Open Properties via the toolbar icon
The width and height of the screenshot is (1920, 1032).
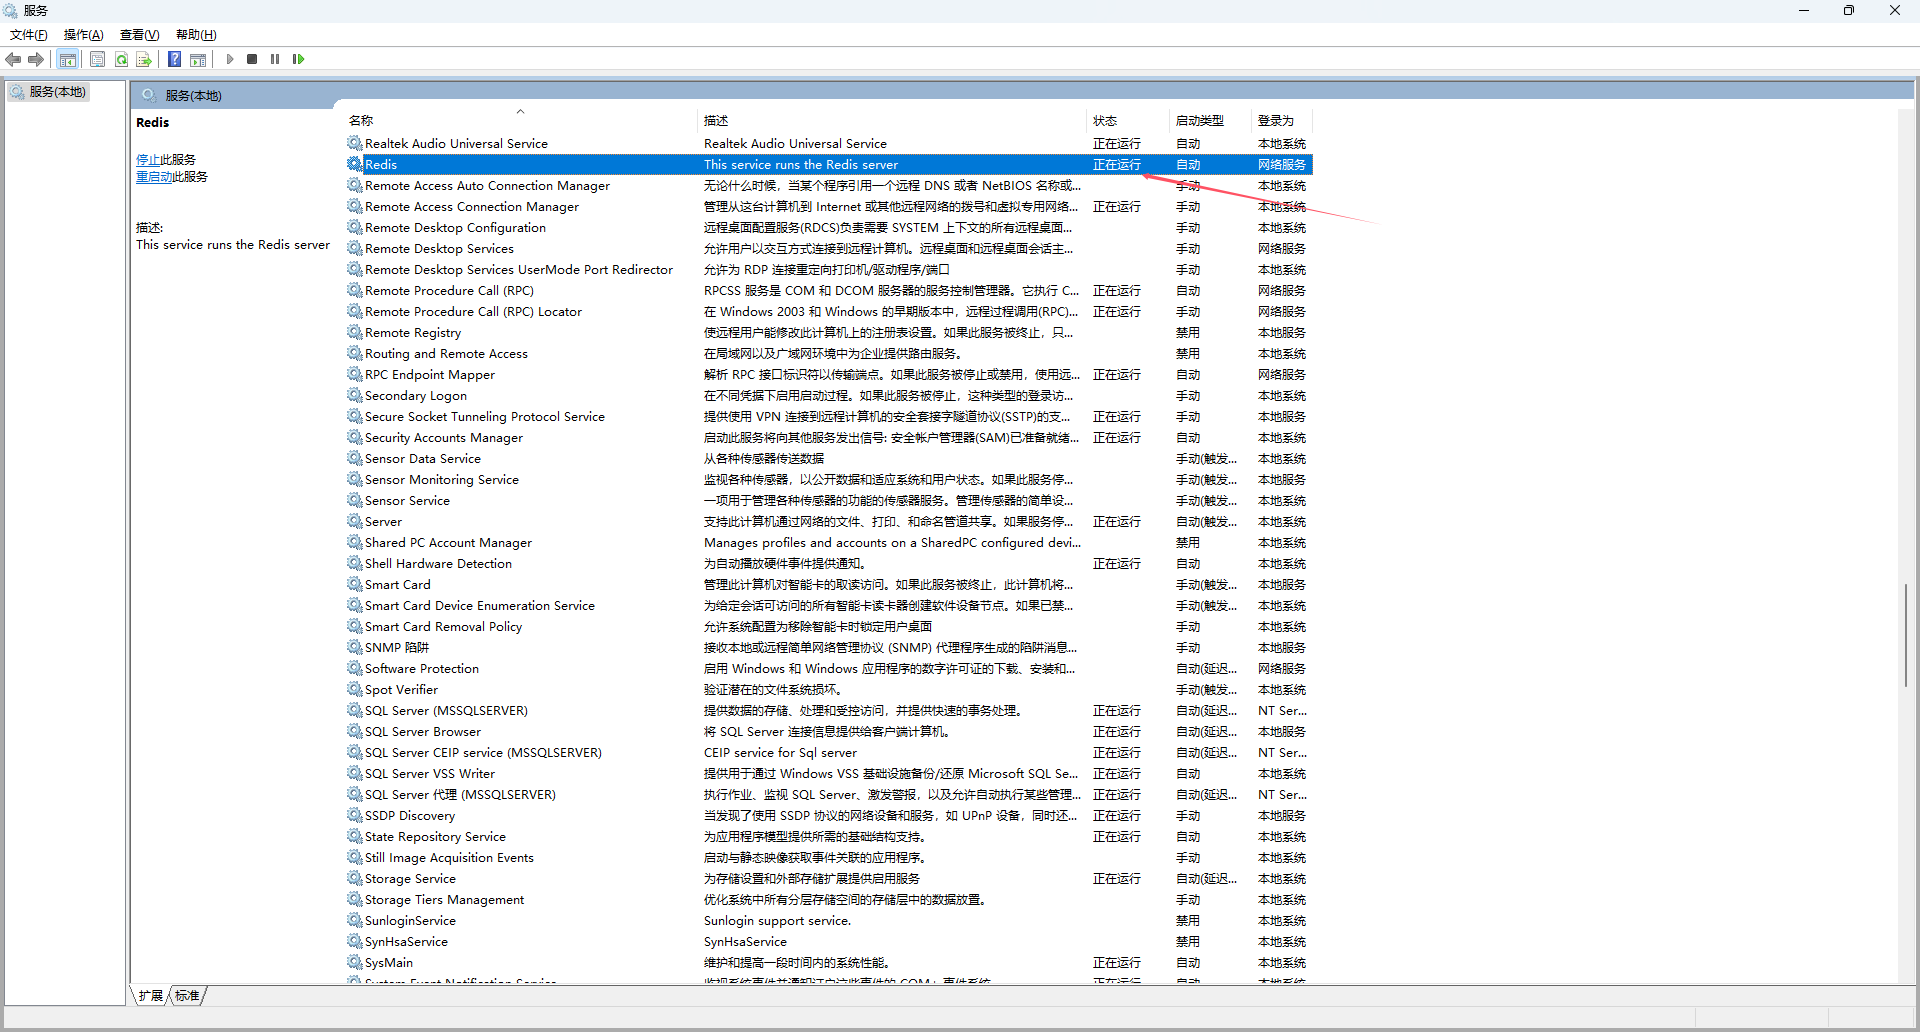point(97,59)
